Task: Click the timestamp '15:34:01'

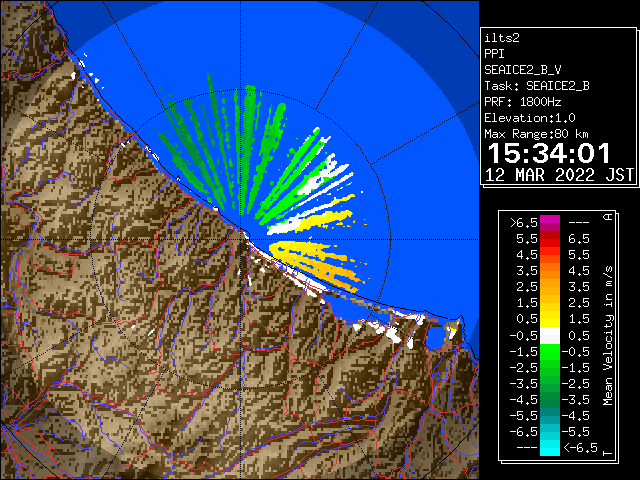Action: [x=549, y=153]
